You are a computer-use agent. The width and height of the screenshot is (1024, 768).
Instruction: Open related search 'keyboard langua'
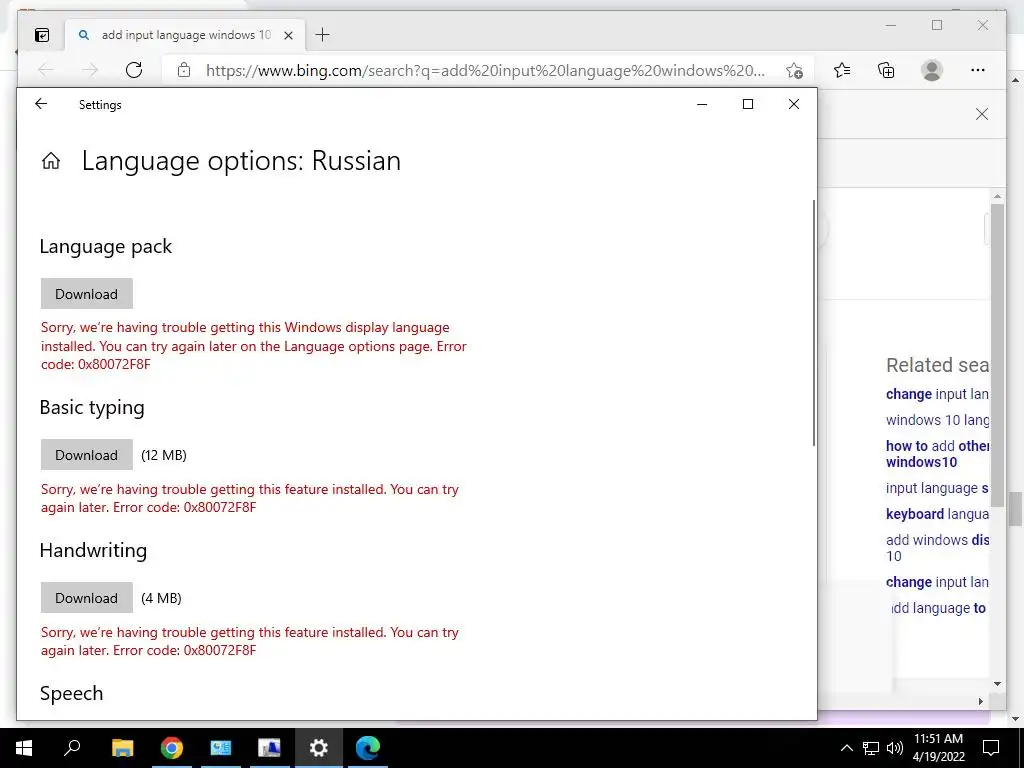[937, 514]
